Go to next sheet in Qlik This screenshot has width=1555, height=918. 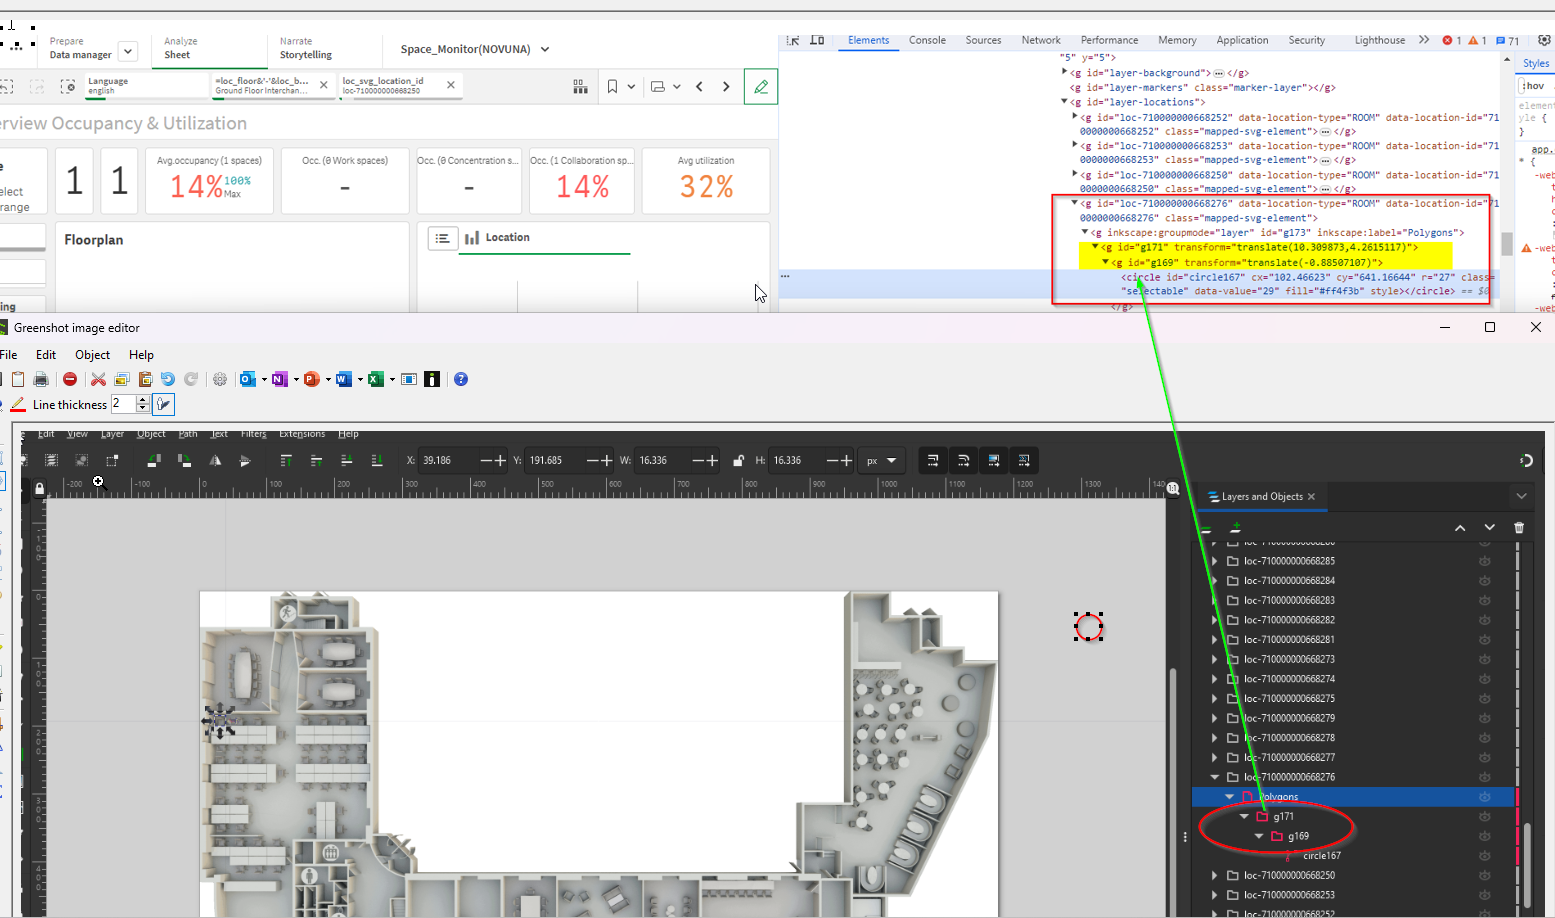click(x=726, y=87)
